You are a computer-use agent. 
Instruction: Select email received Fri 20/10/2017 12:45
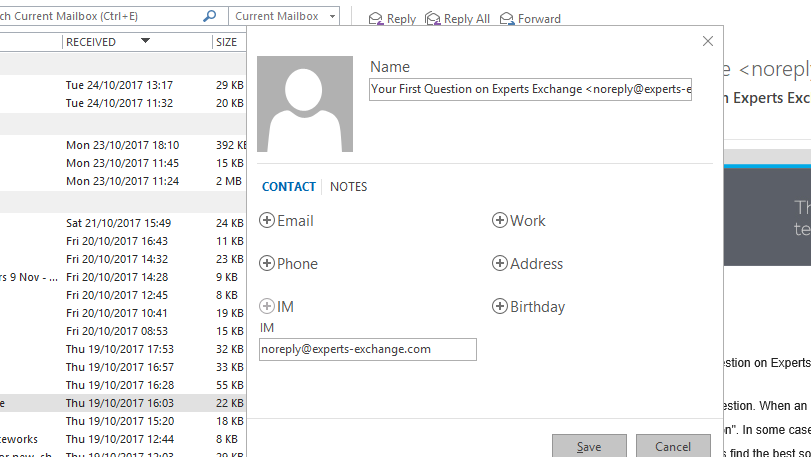[x=123, y=295]
